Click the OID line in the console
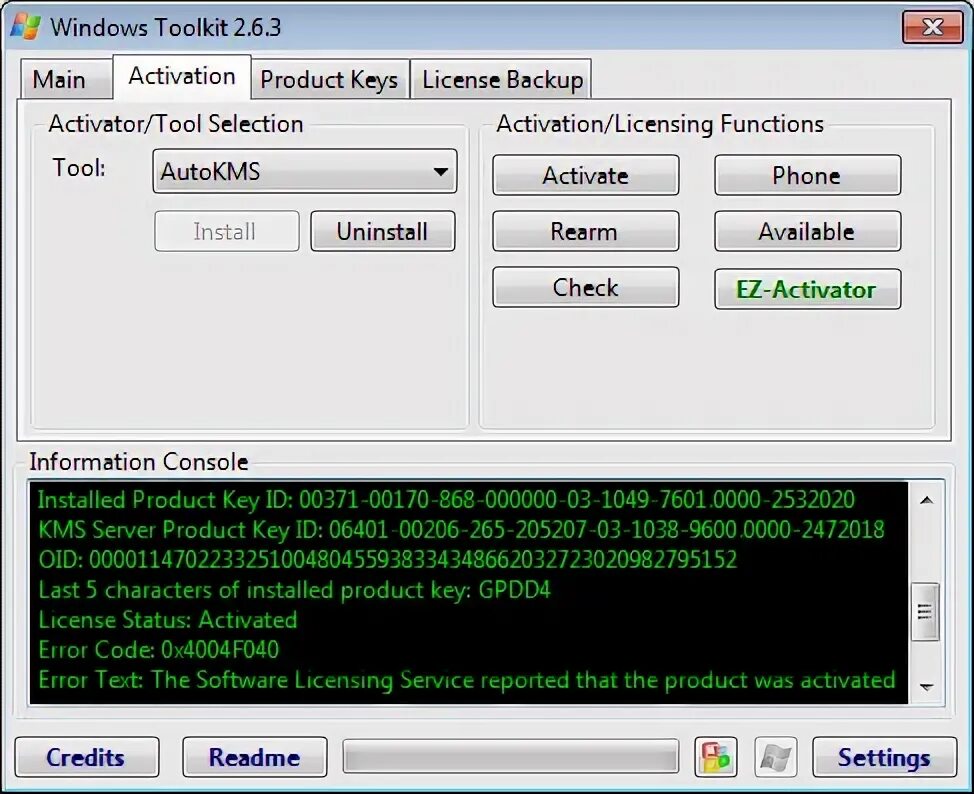Screen dimensions: 974x794 point(387,559)
